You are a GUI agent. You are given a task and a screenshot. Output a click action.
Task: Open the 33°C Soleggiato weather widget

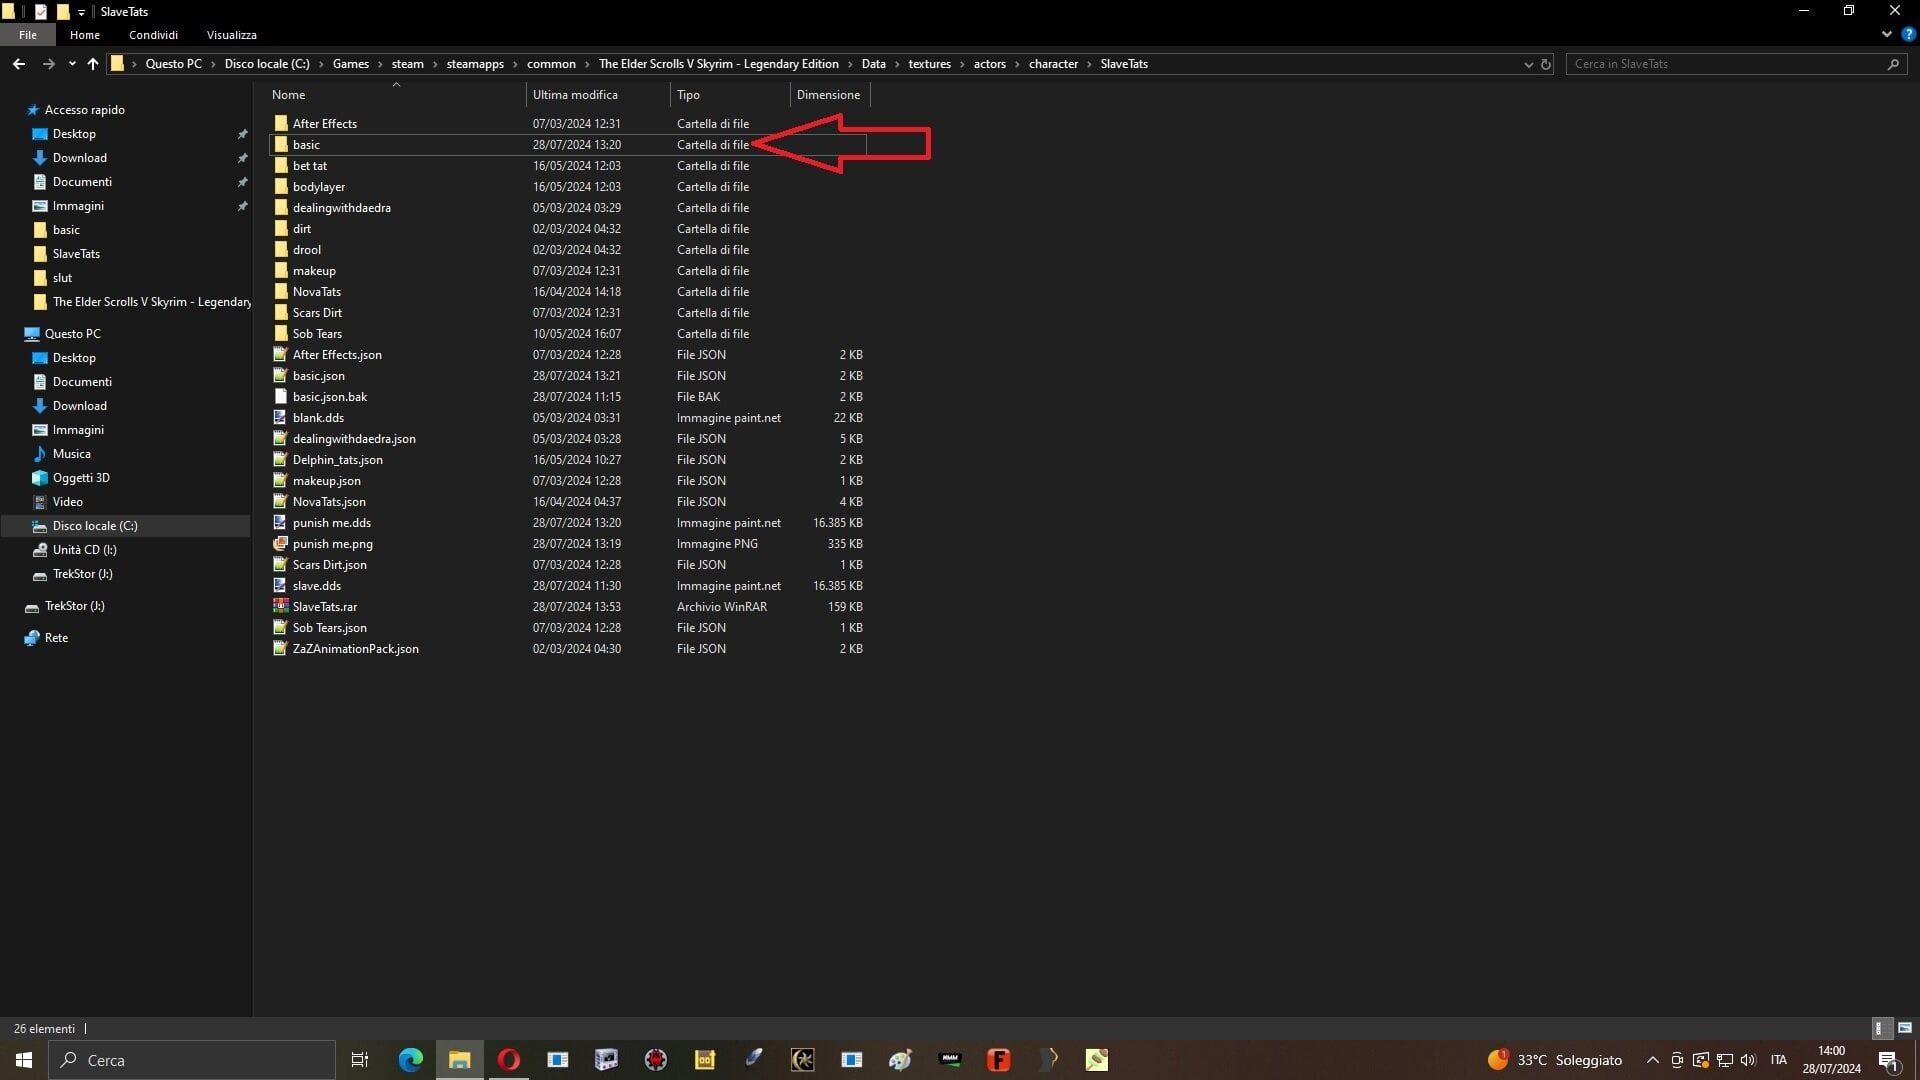coord(1554,1060)
